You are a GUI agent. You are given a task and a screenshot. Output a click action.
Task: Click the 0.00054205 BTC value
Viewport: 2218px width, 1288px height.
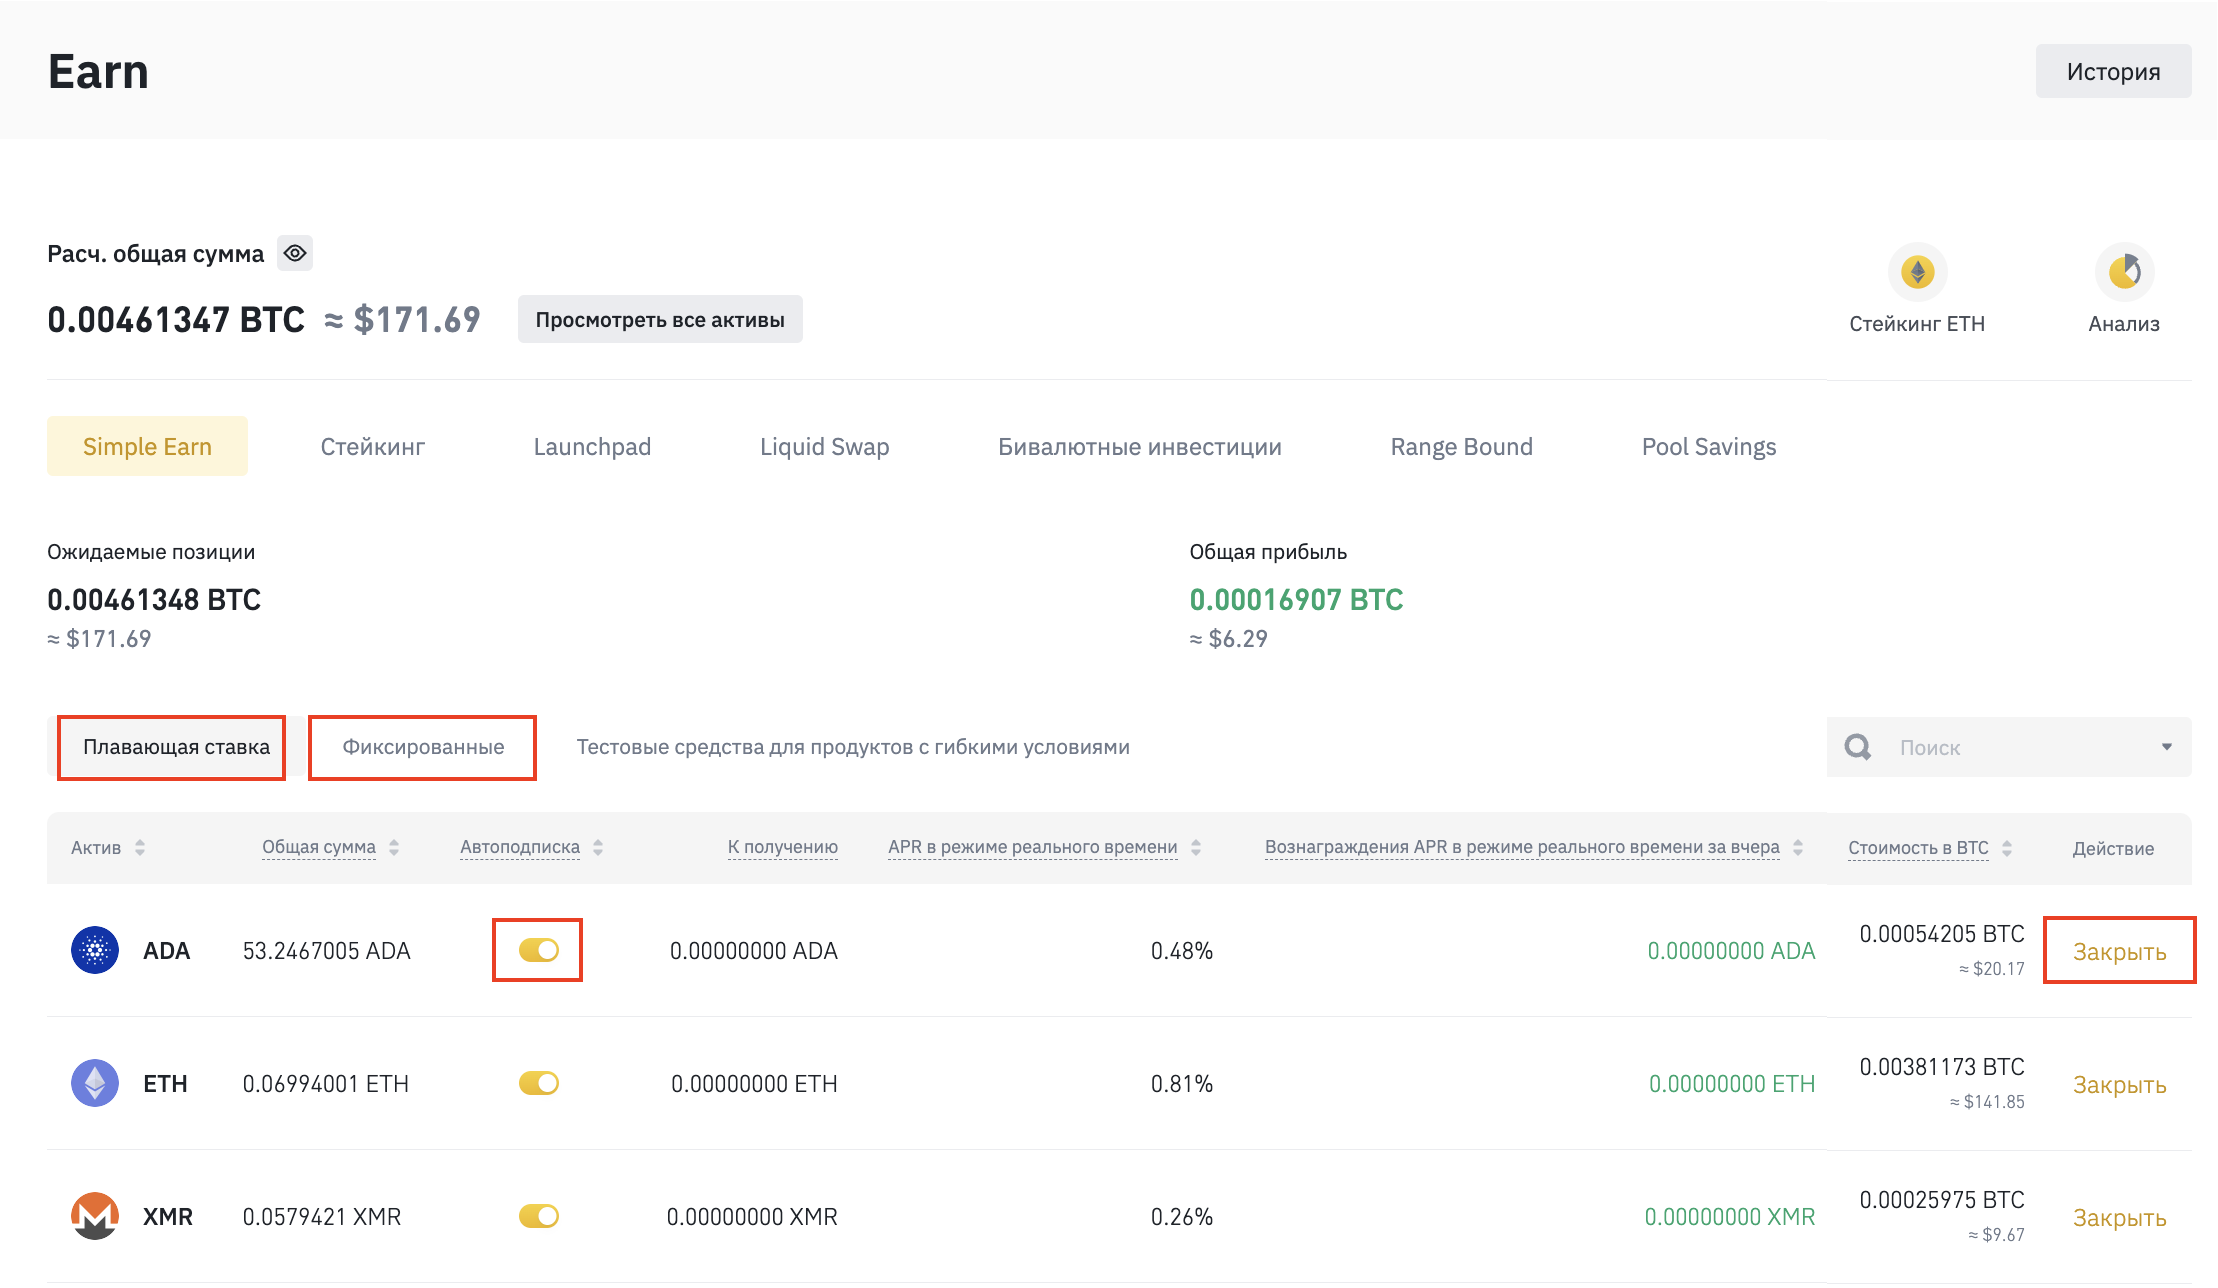(x=1942, y=933)
